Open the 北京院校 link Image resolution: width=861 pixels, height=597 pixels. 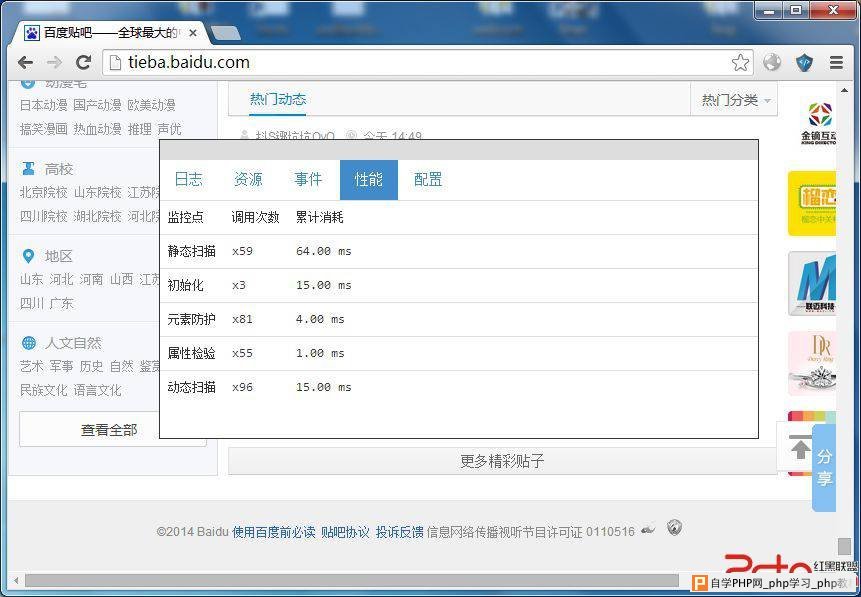coord(44,192)
